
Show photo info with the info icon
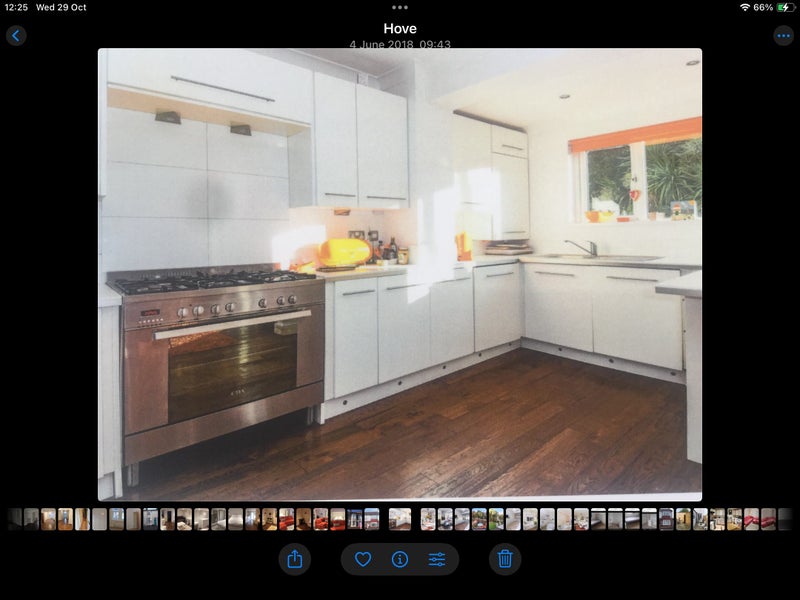click(x=400, y=559)
